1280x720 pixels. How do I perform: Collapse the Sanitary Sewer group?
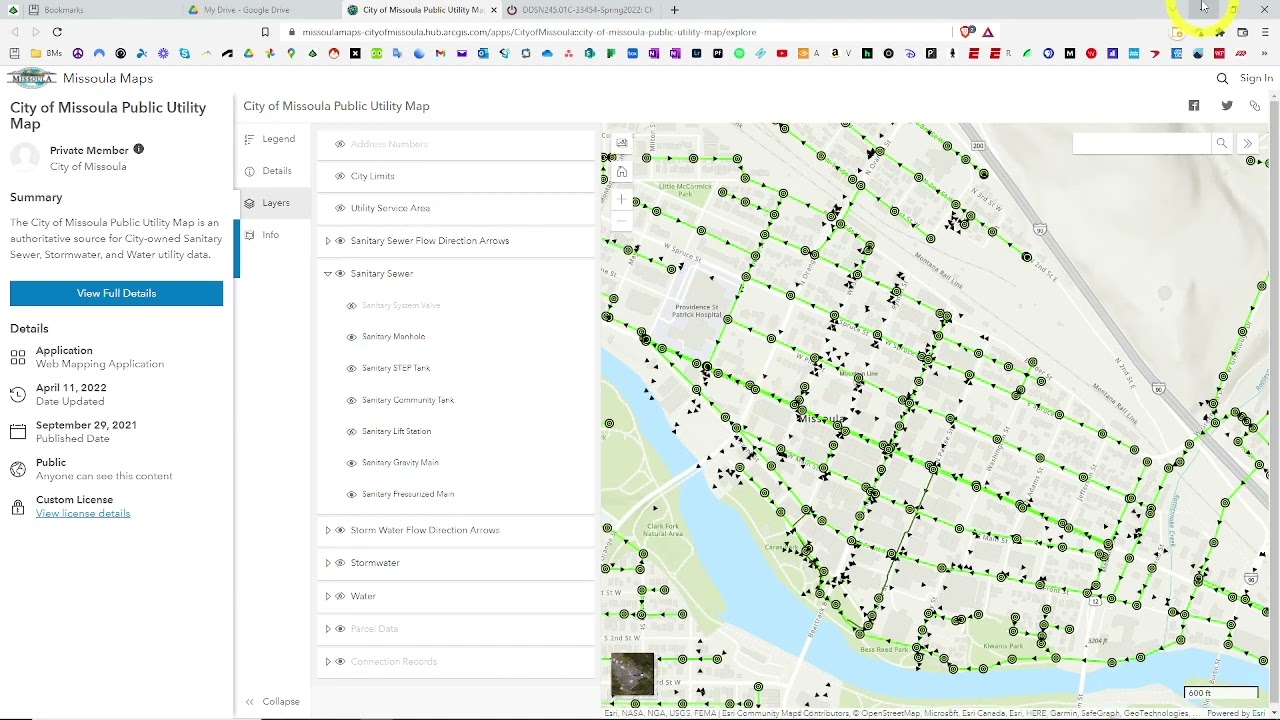pyautogui.click(x=327, y=274)
